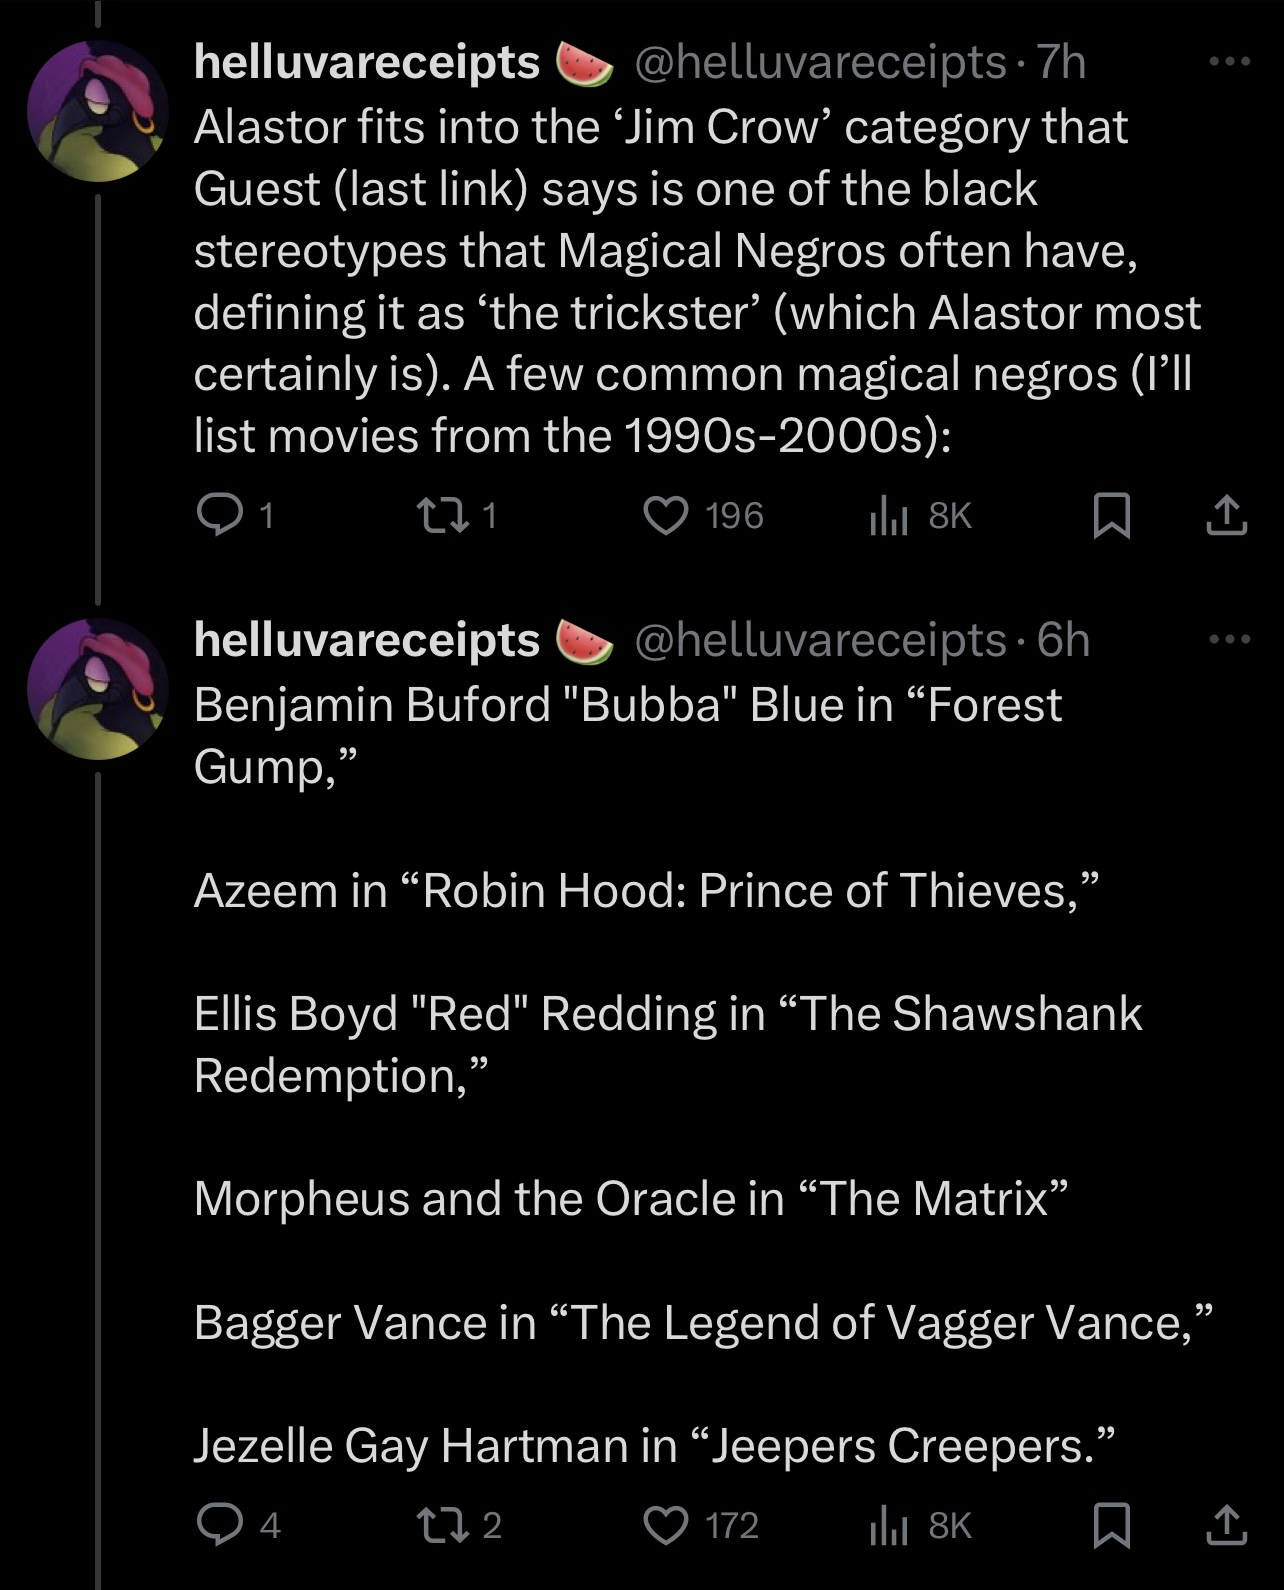
Task: Open helluvareceipts display name on first tweet
Action: (x=367, y=62)
